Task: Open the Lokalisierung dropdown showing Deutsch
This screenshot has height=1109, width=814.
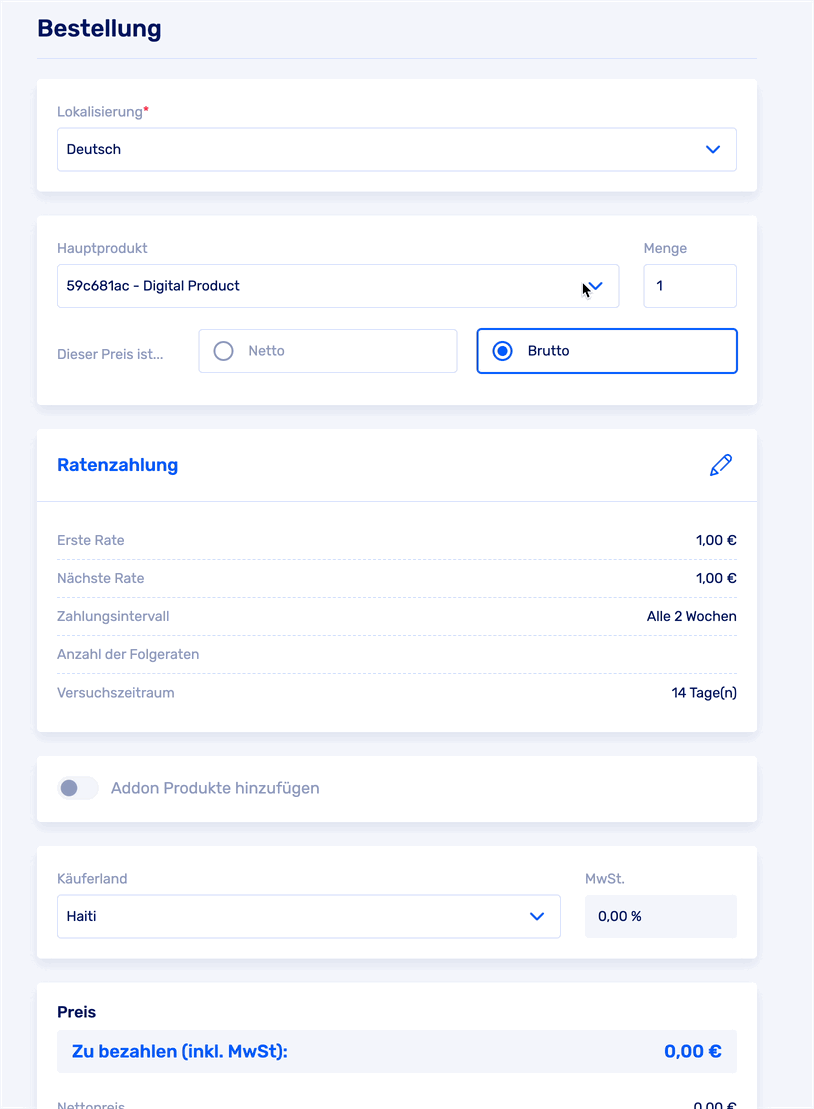Action: [396, 149]
